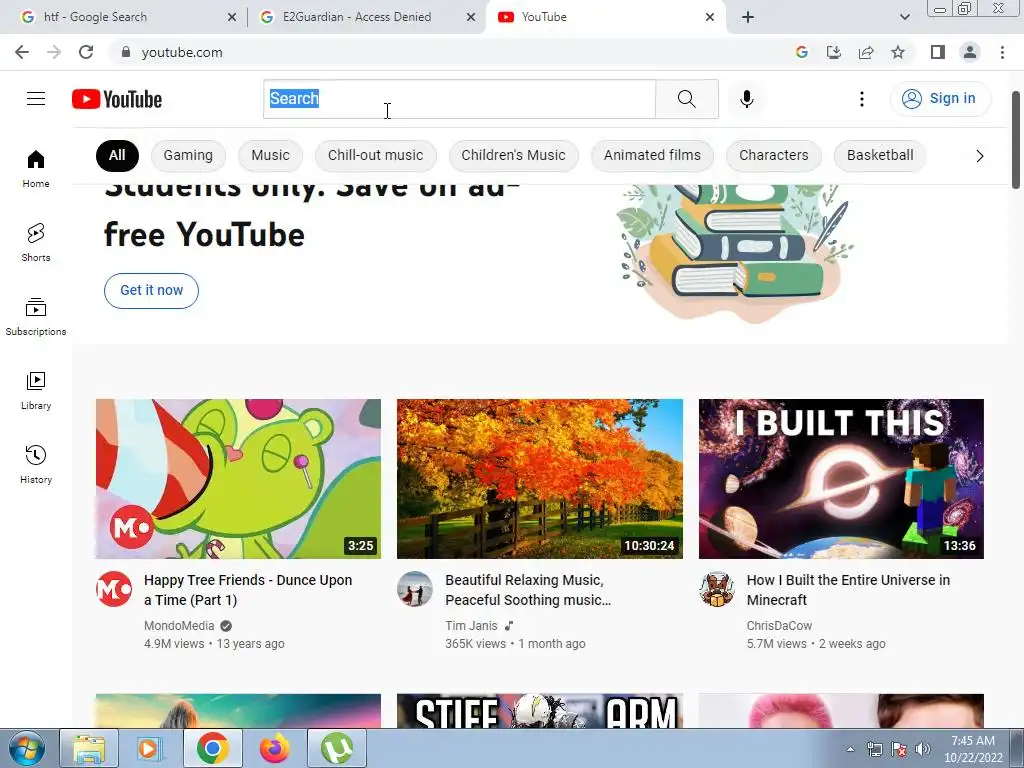The width and height of the screenshot is (1024, 768).
Task: Click the magnifier search button
Action: [x=686, y=99]
